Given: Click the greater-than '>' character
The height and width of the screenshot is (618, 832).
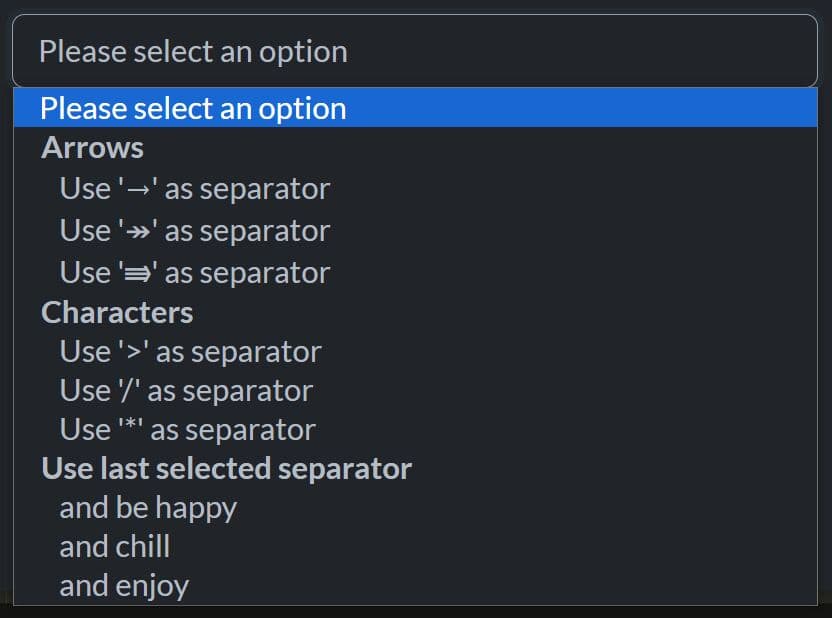Looking at the screenshot, I should point(133,352).
